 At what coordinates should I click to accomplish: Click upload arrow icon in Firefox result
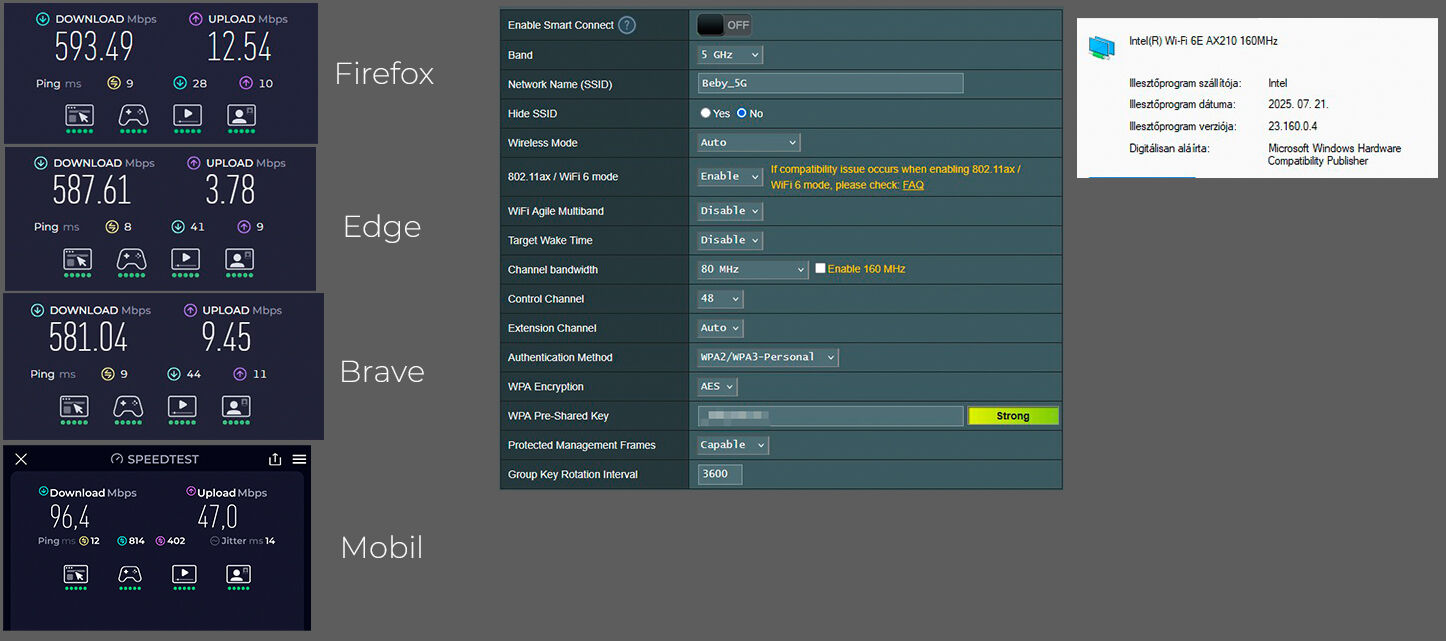(x=194, y=19)
